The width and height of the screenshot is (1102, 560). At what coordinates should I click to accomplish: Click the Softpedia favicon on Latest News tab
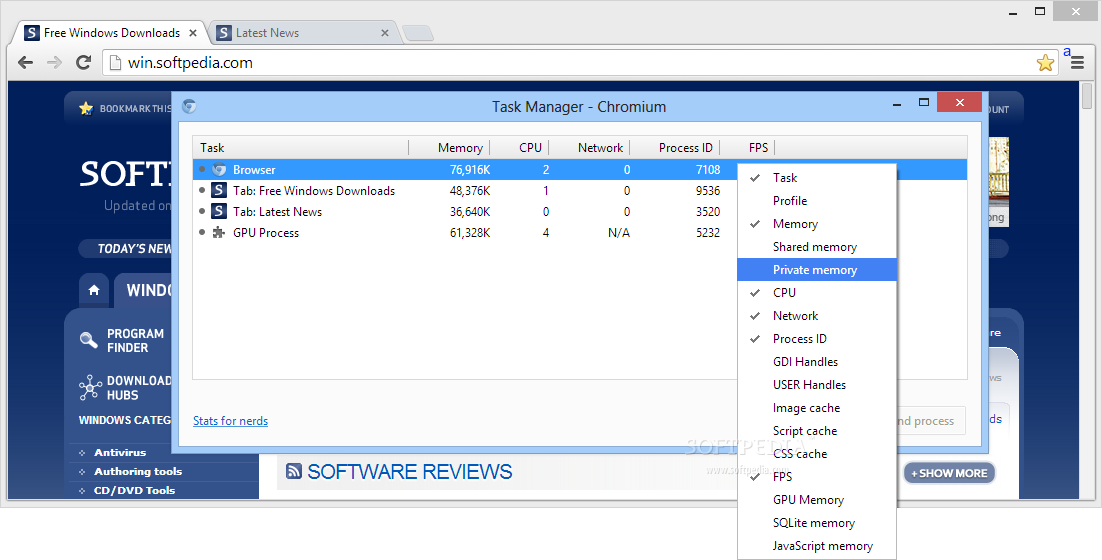[x=223, y=33]
